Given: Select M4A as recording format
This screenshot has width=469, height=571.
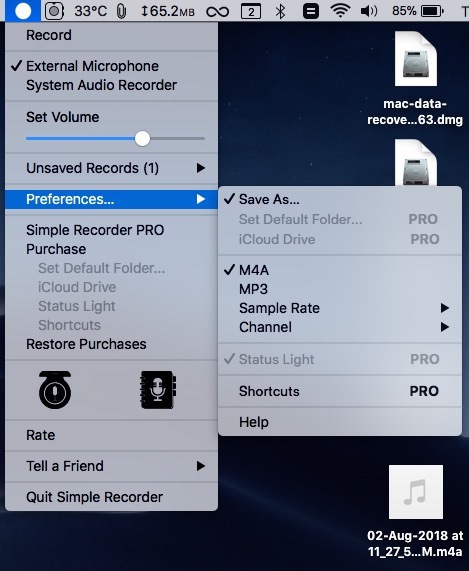Looking at the screenshot, I should coord(340,270).
